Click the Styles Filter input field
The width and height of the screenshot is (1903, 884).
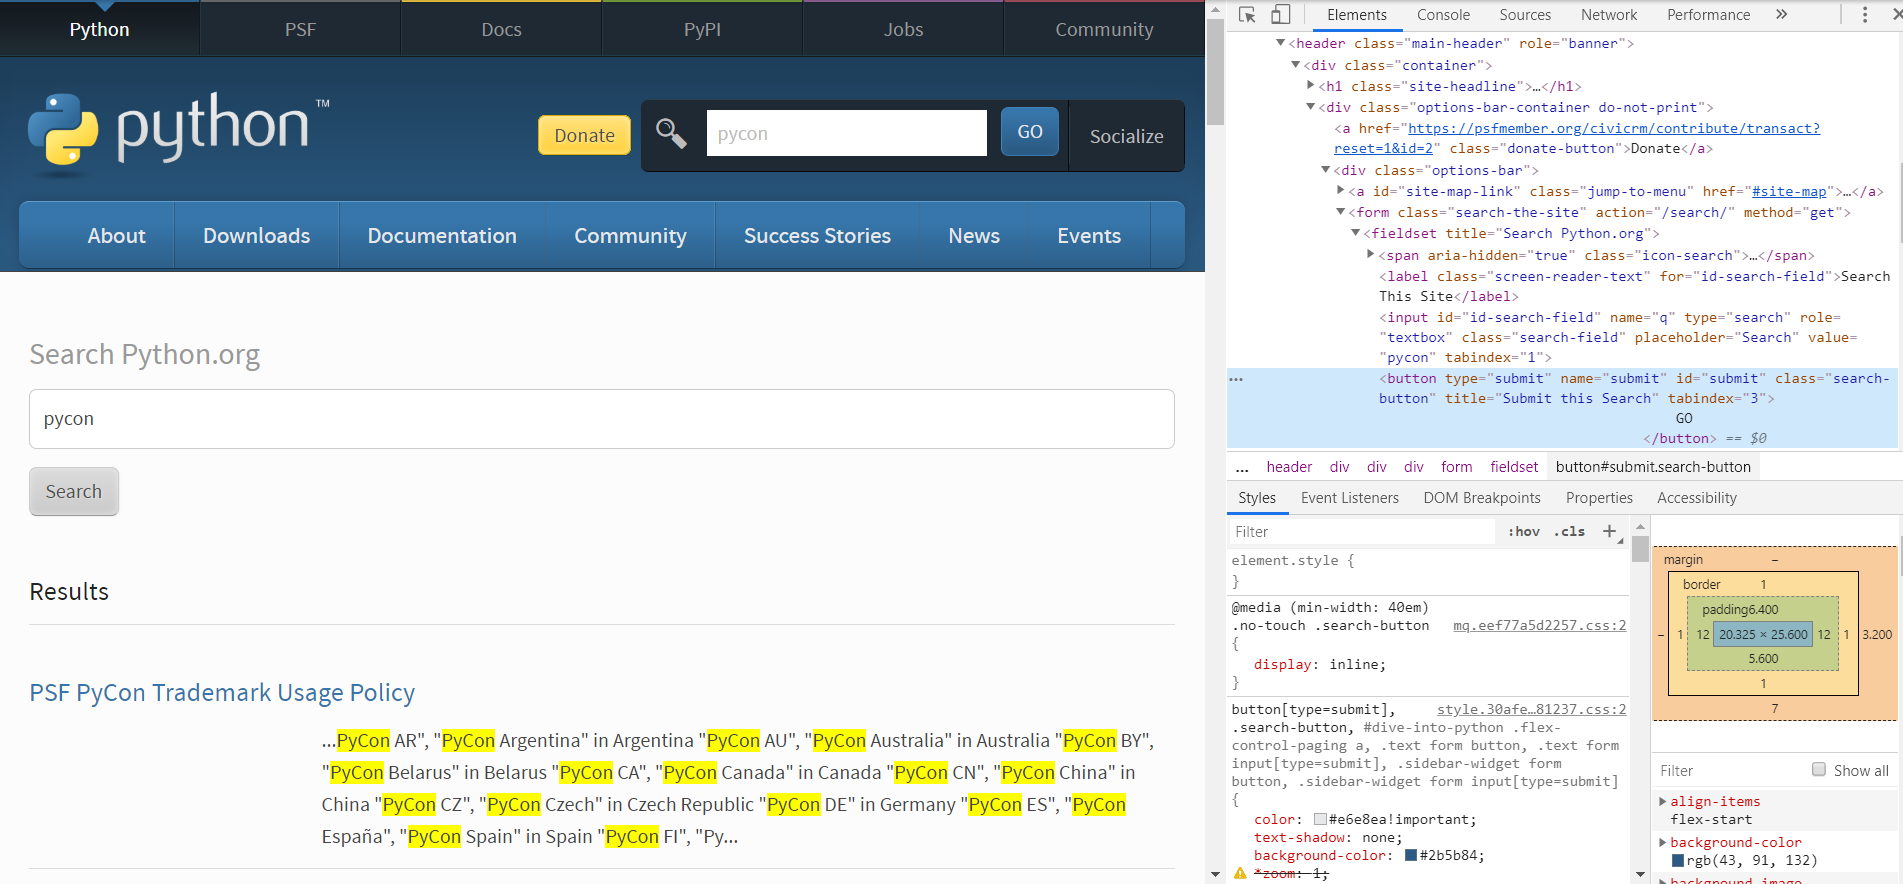[1360, 531]
